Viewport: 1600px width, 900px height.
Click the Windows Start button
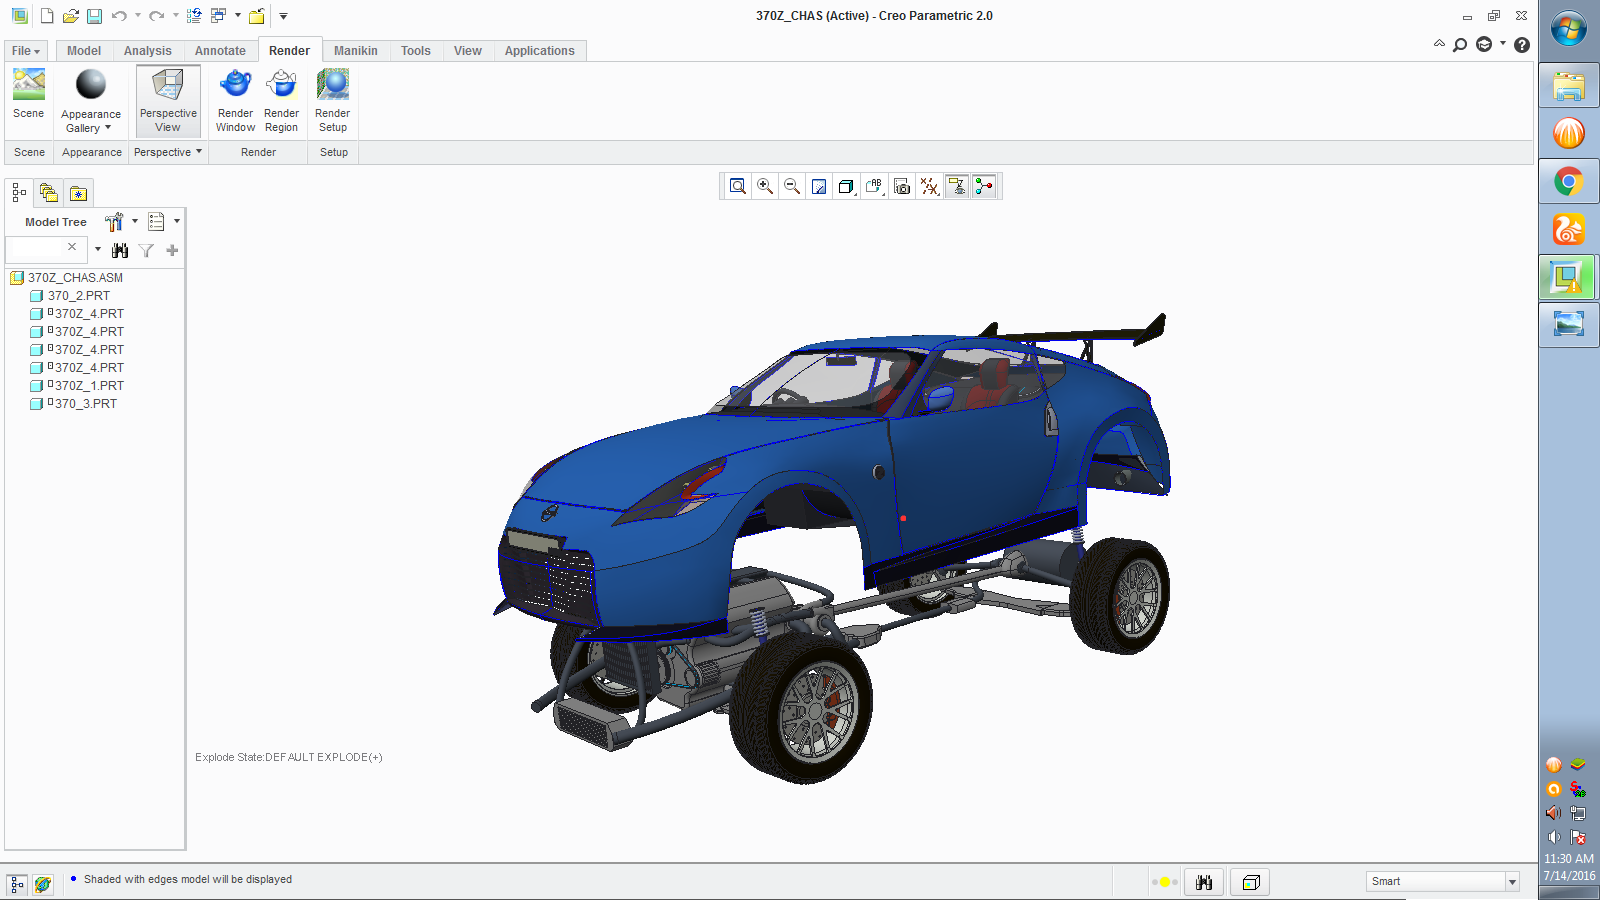1568,29
